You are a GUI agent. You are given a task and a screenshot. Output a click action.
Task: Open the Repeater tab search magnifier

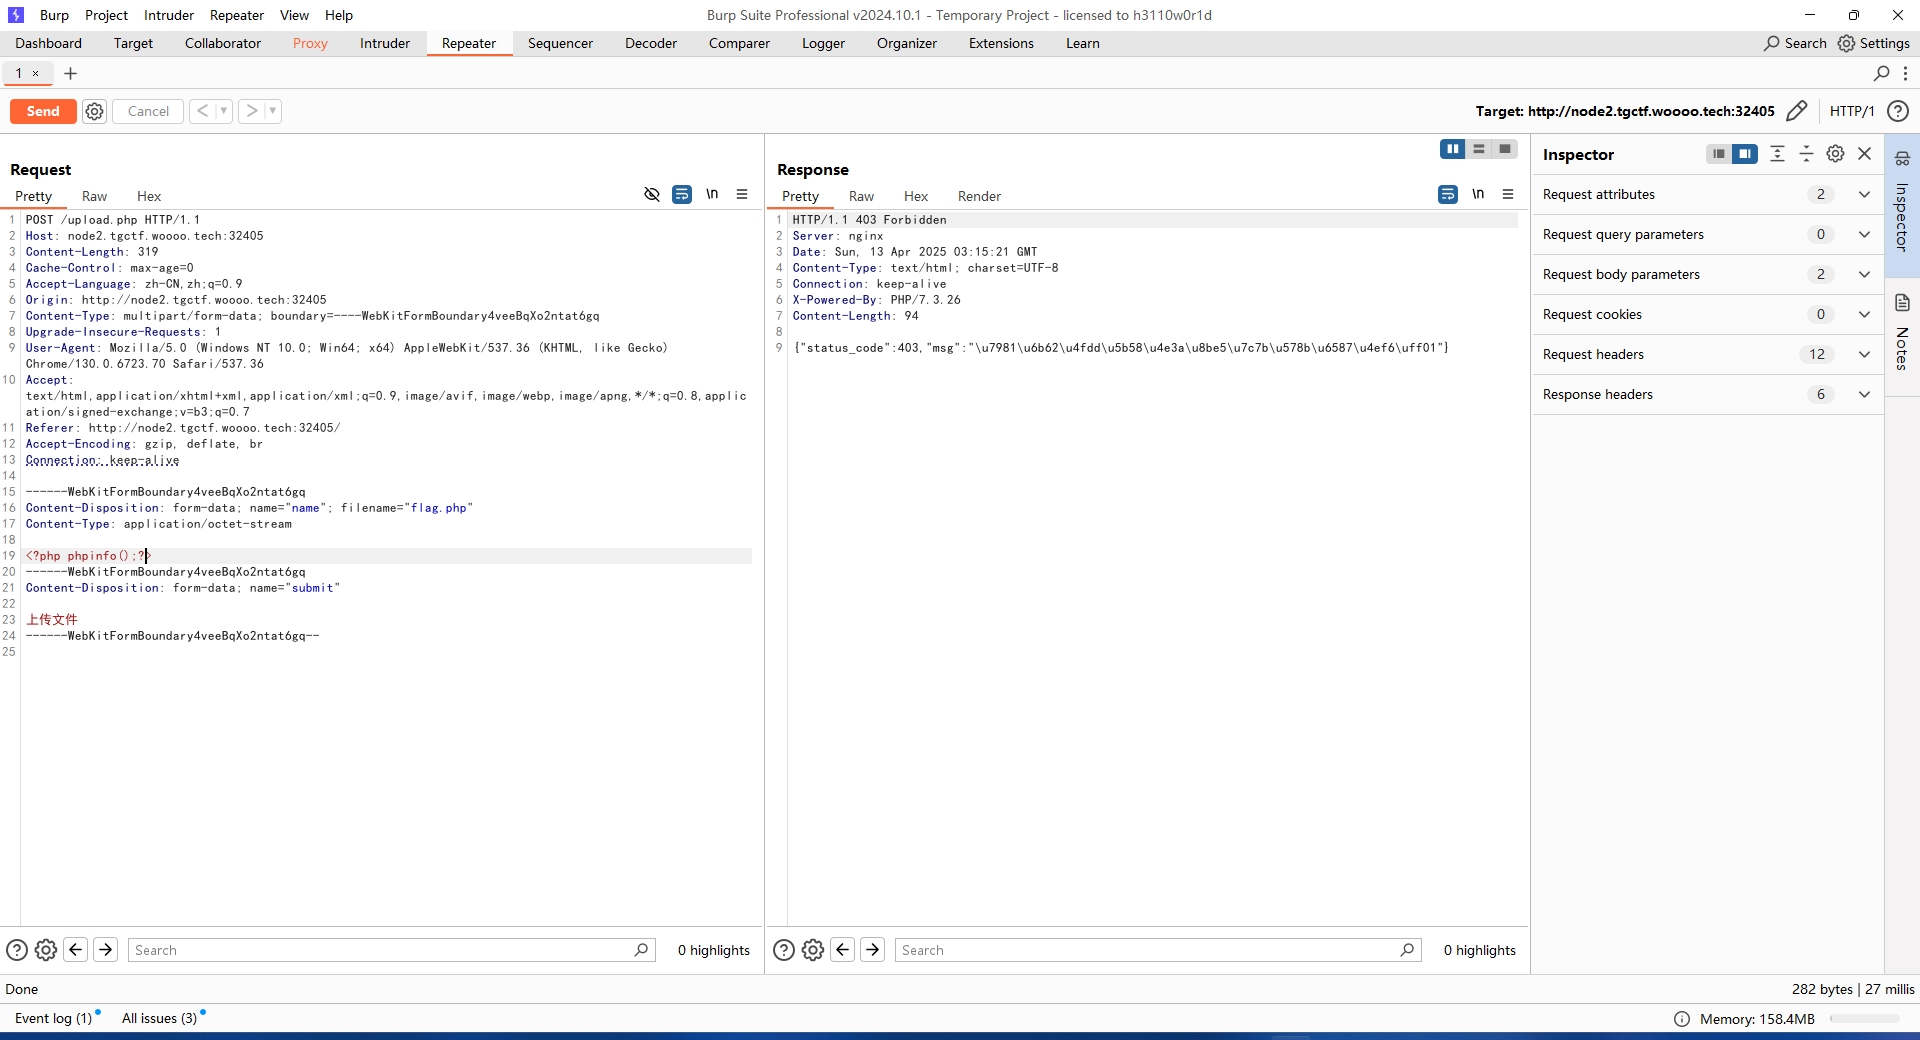pos(1881,73)
